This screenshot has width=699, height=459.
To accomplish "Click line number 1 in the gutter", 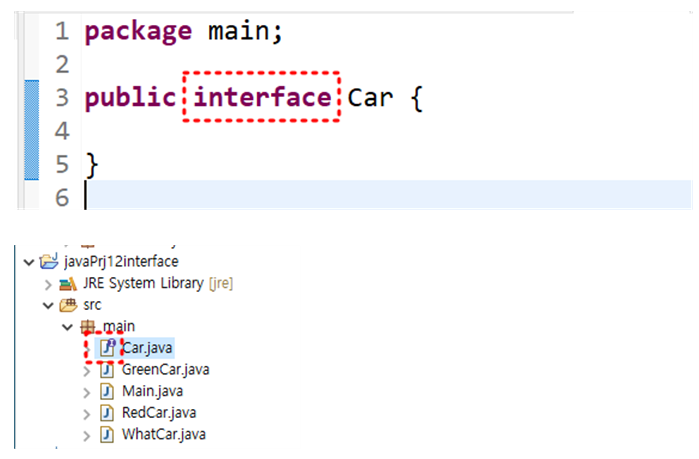I will tap(62, 31).
